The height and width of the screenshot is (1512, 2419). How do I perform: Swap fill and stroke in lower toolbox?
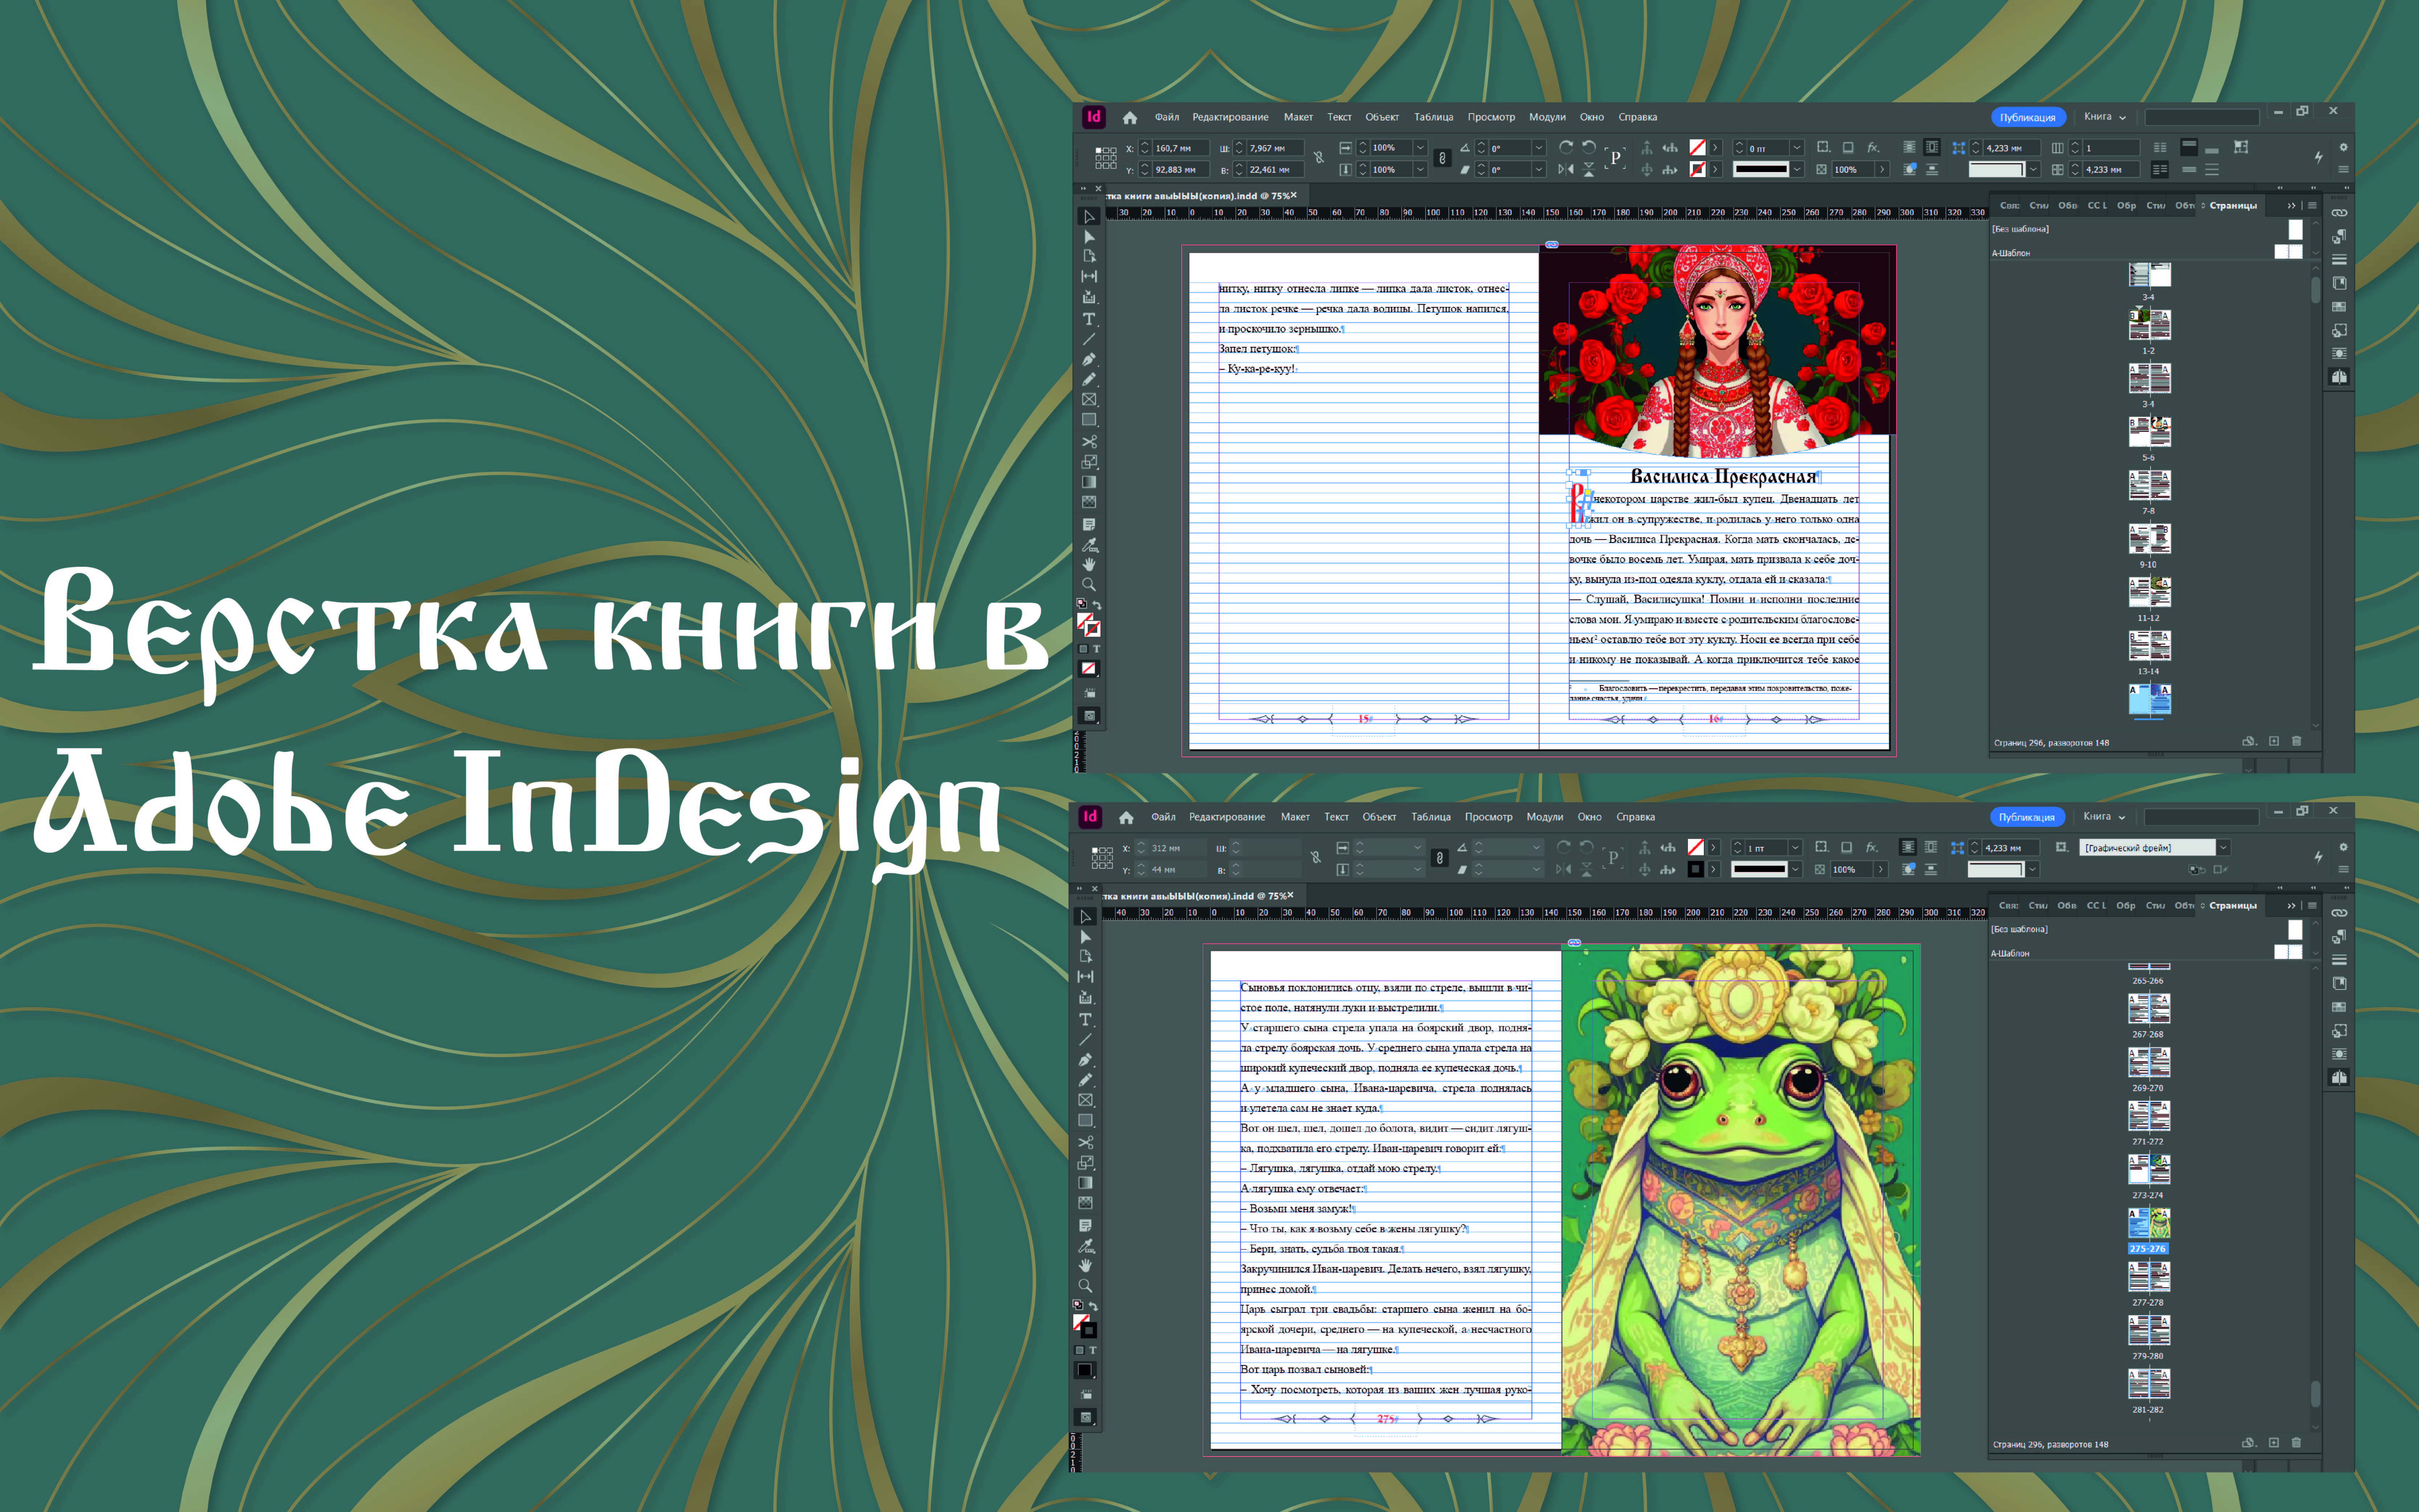(x=1094, y=1306)
